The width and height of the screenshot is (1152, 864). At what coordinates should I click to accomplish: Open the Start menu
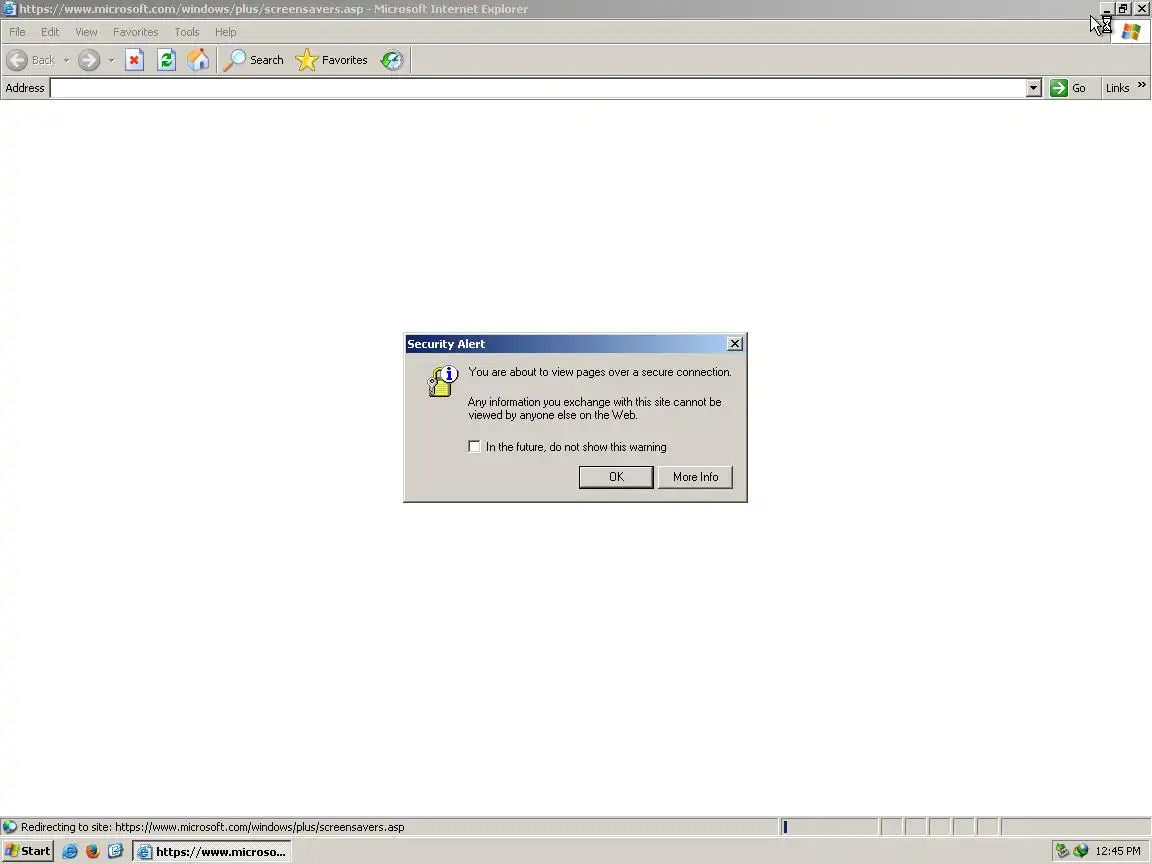(x=28, y=852)
